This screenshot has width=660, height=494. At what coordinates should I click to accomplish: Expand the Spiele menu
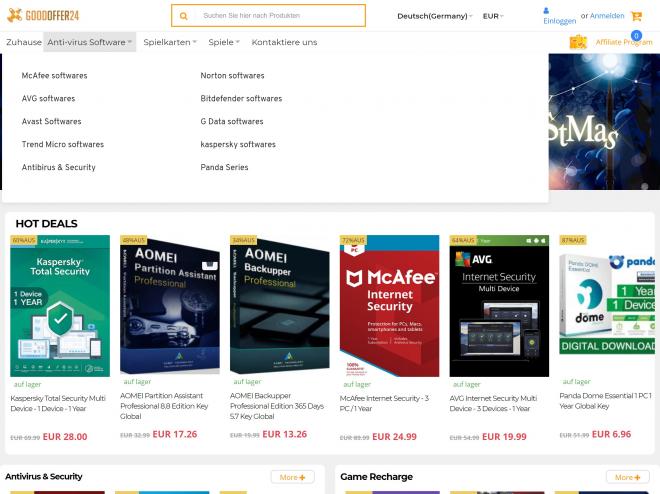coord(224,42)
